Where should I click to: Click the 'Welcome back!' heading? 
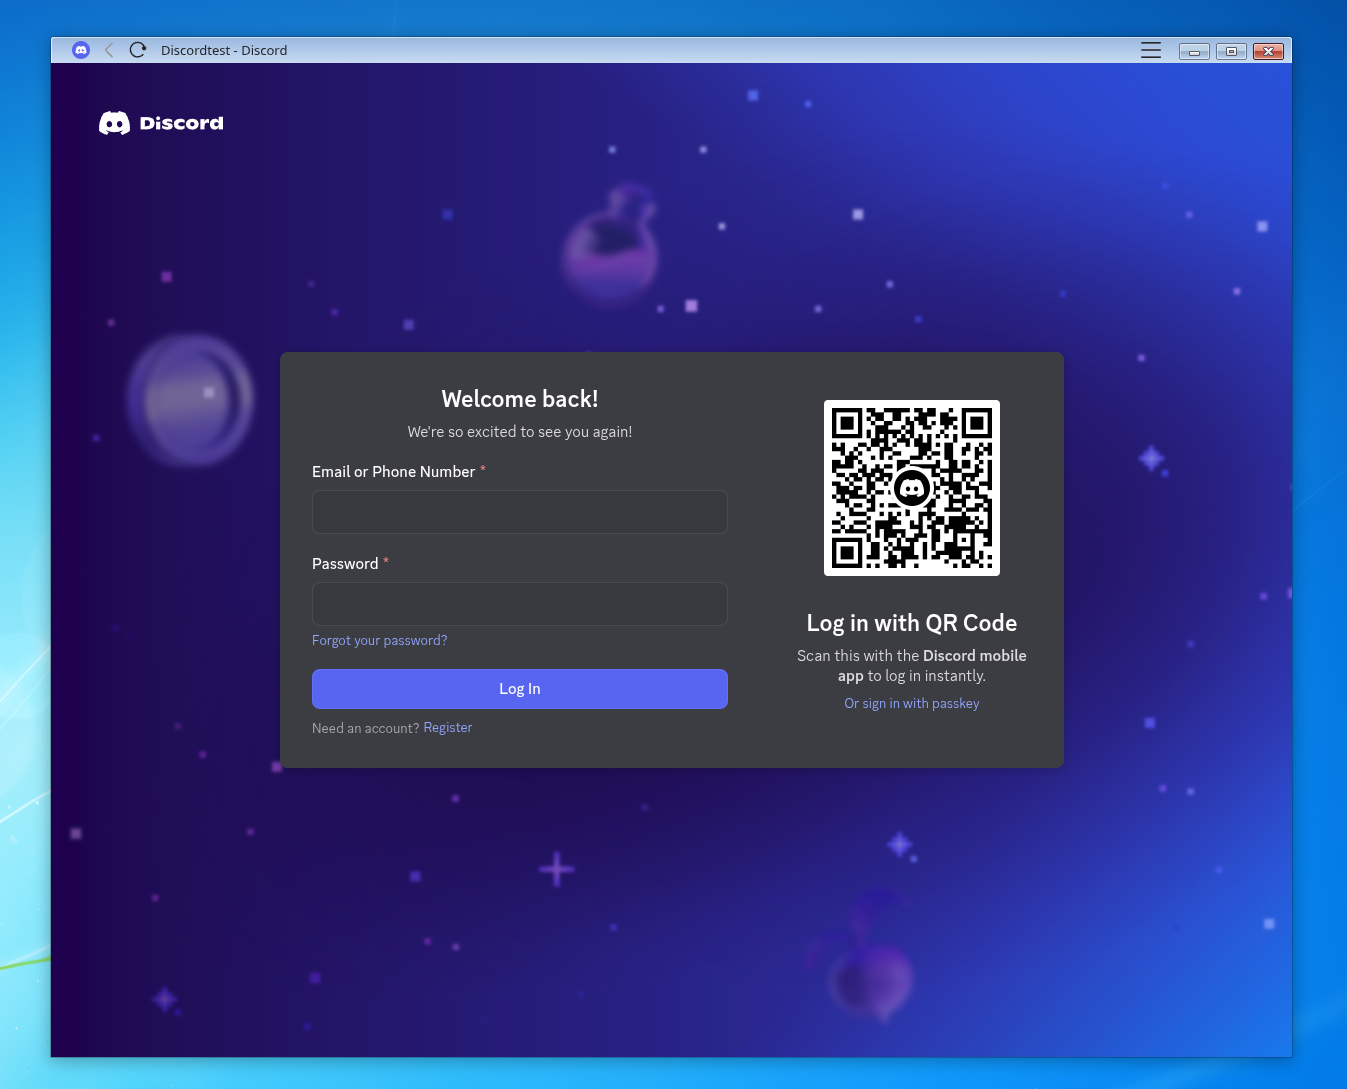[520, 399]
